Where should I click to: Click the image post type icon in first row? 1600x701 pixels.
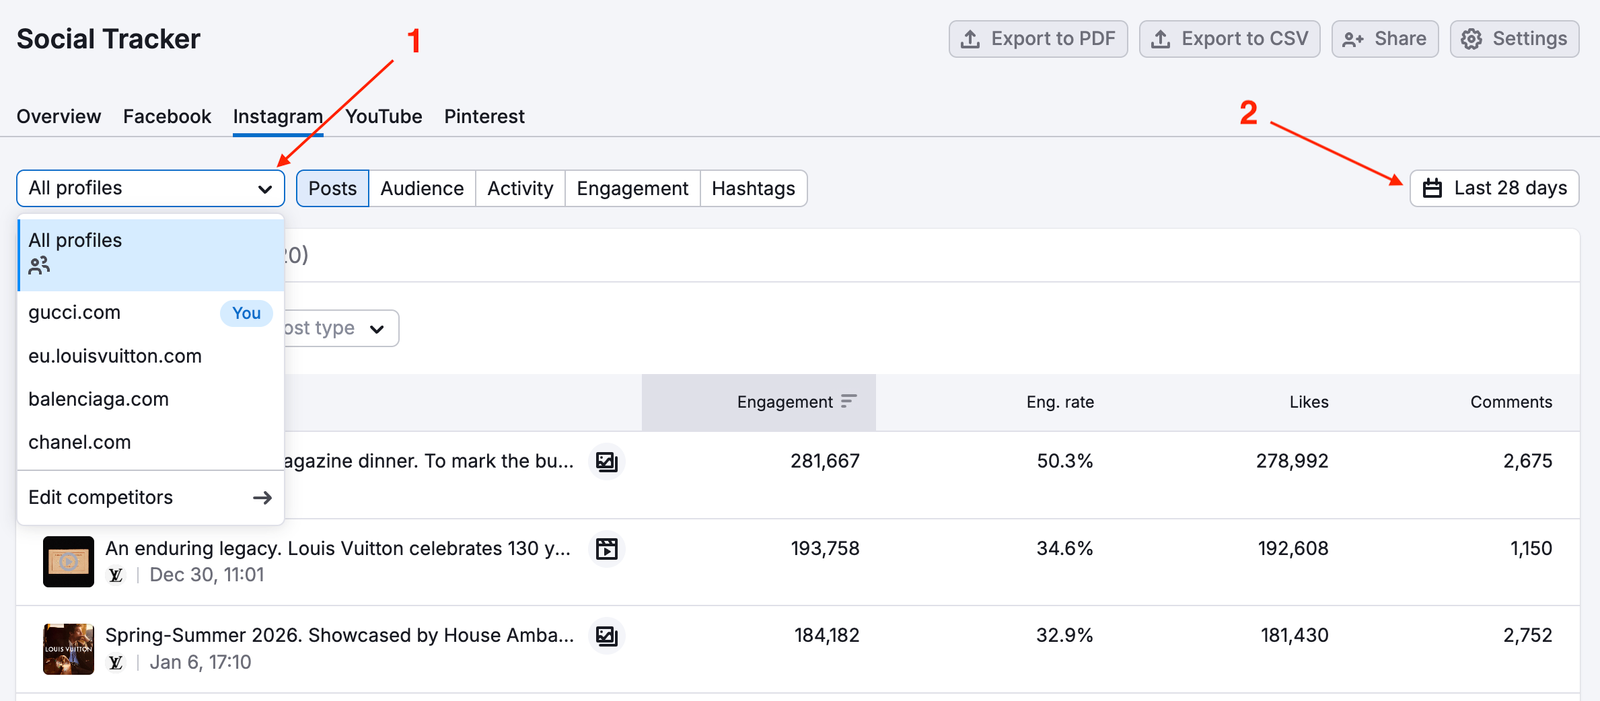tap(606, 462)
